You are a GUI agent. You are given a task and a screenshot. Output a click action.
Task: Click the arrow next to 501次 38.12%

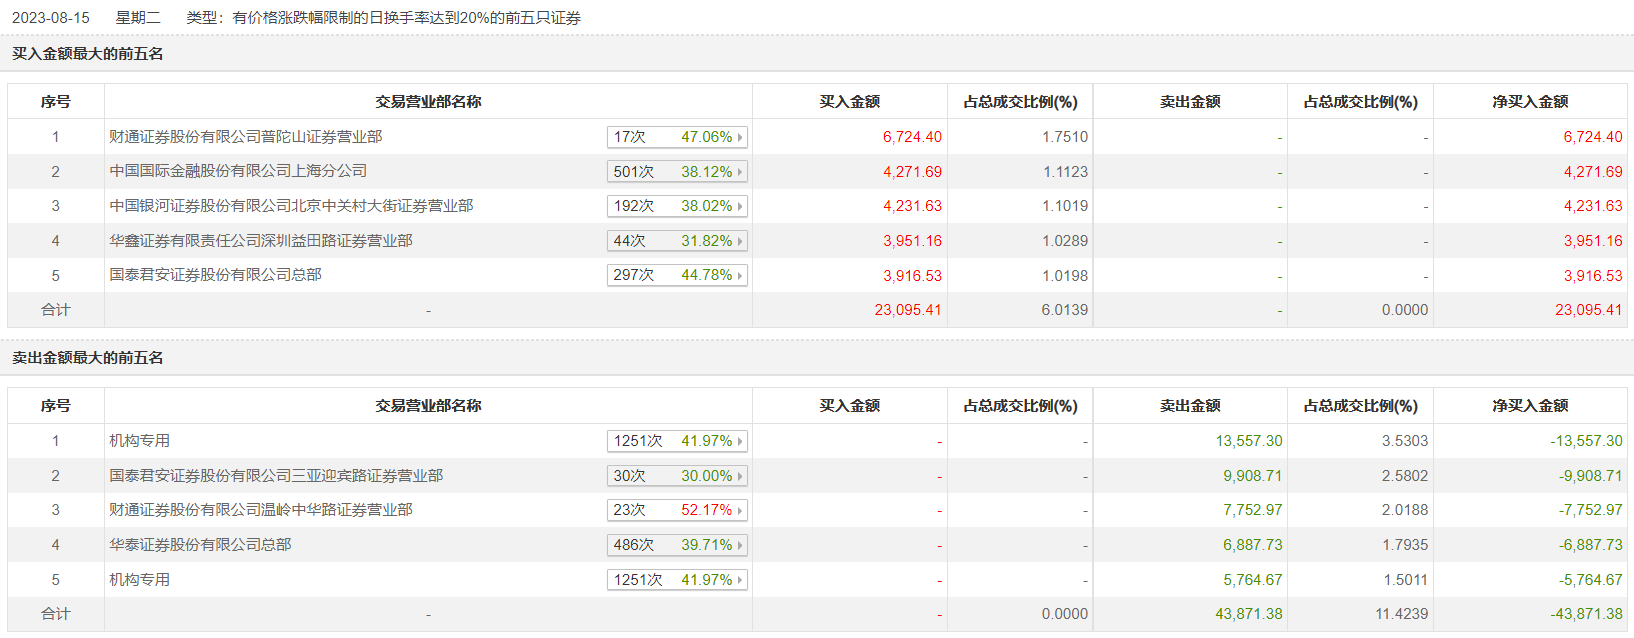click(x=740, y=172)
